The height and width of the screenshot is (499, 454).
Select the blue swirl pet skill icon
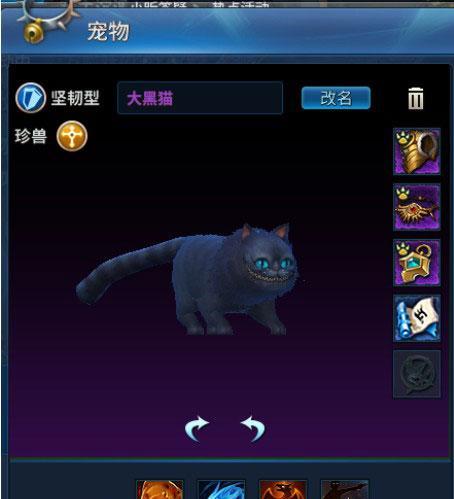(x=221, y=490)
